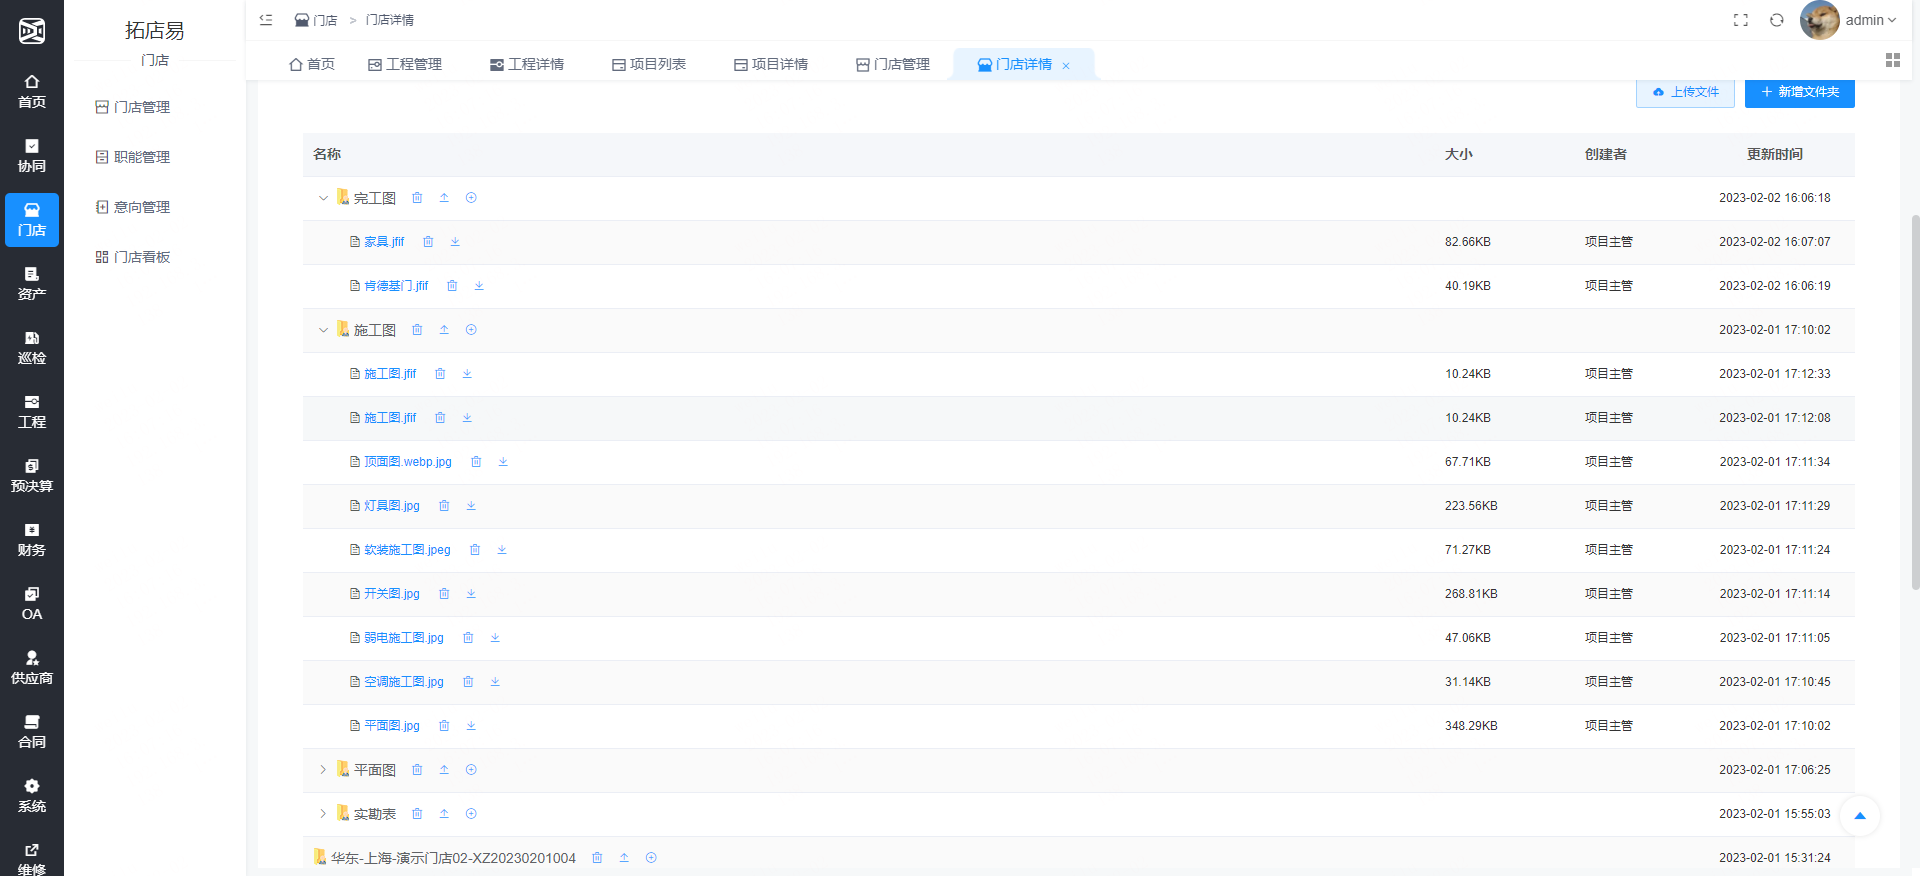Collapse the 完工图 folder
This screenshot has height=876, width=1920.
(323, 198)
